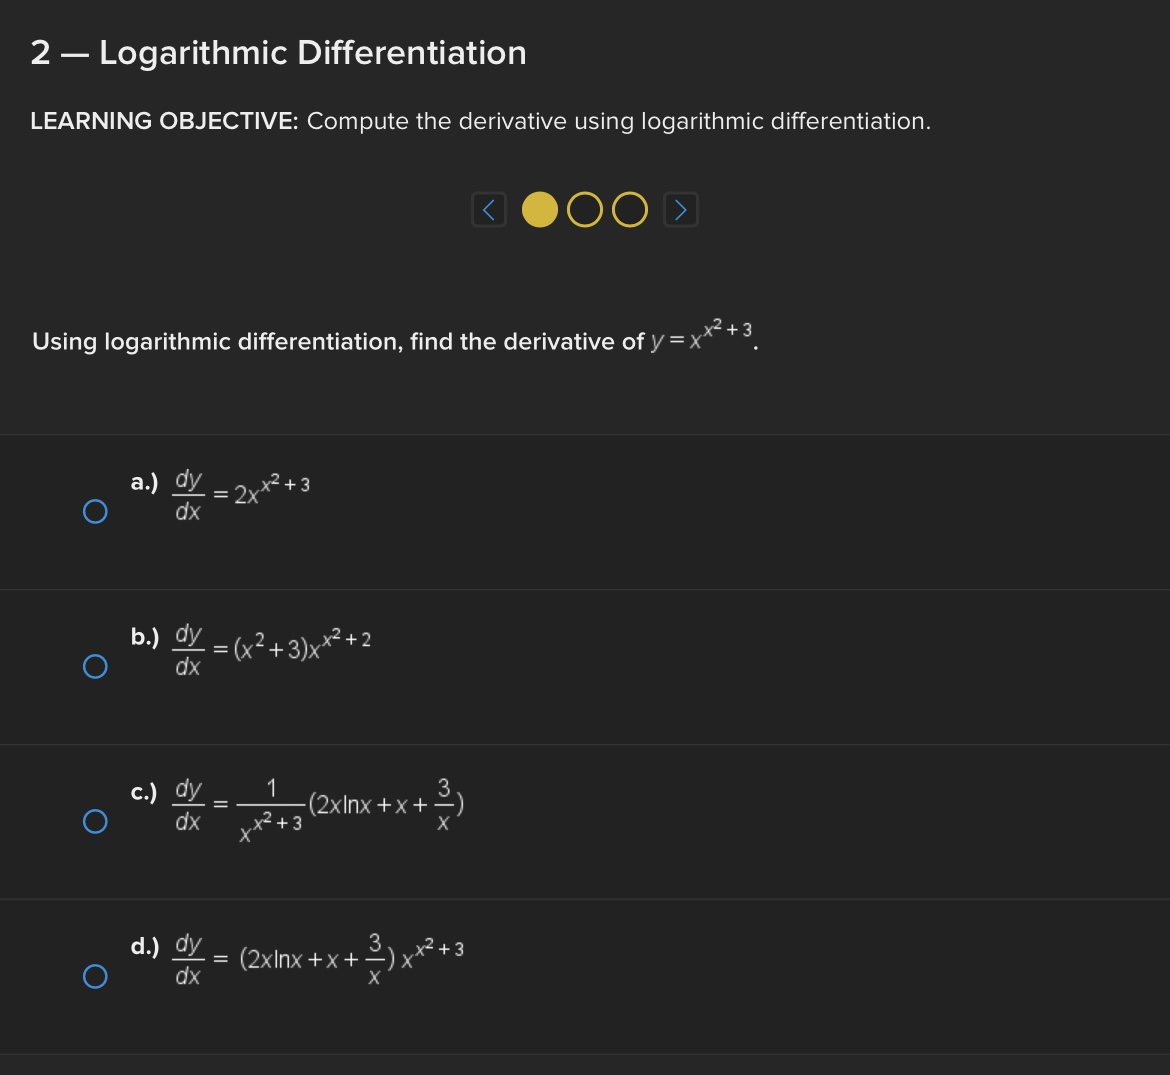Jump to the last question via progress dot

[x=629, y=210]
